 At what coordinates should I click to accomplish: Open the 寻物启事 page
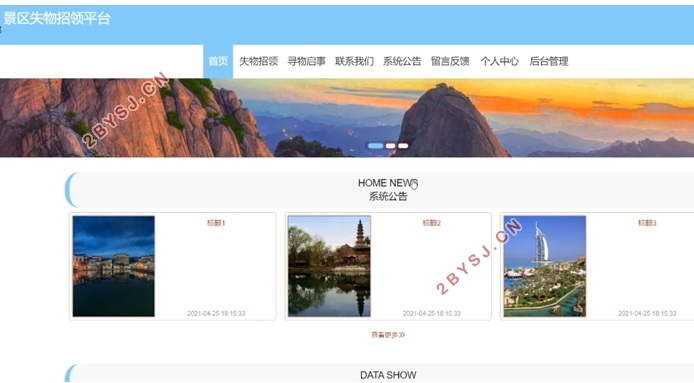[x=306, y=61]
